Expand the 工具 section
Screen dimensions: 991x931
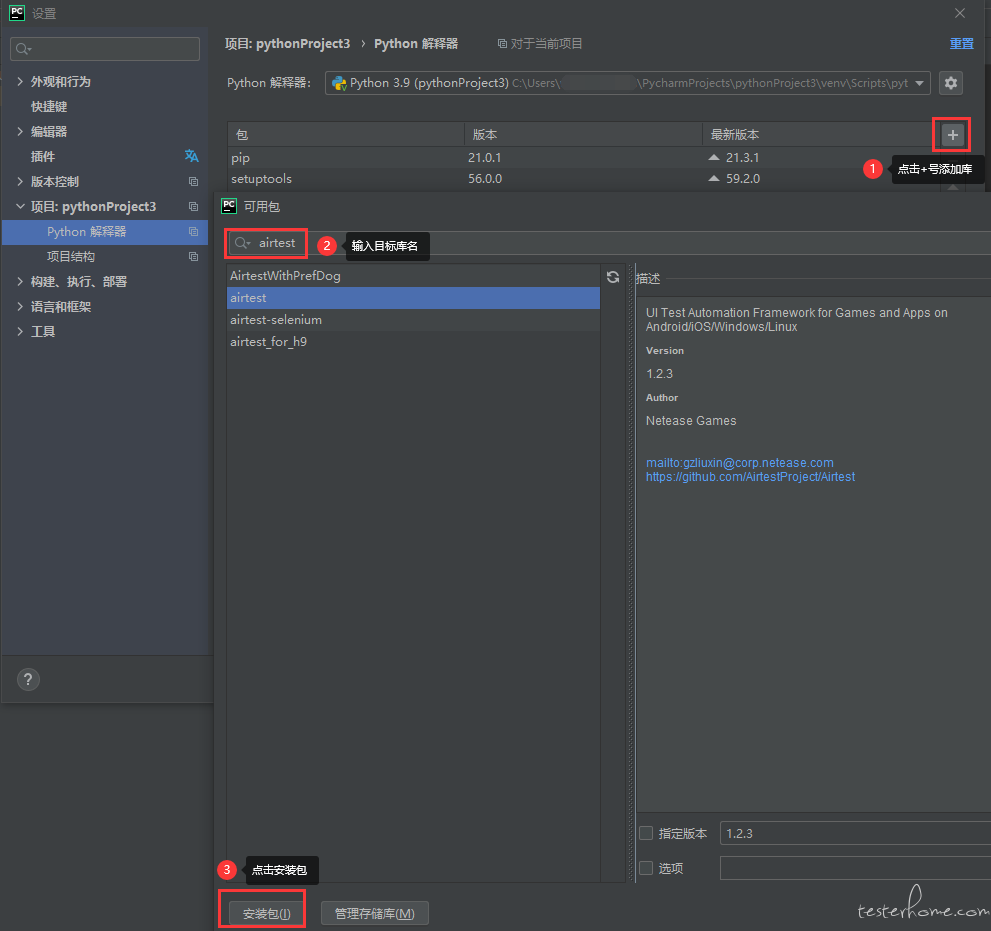tap(20, 331)
